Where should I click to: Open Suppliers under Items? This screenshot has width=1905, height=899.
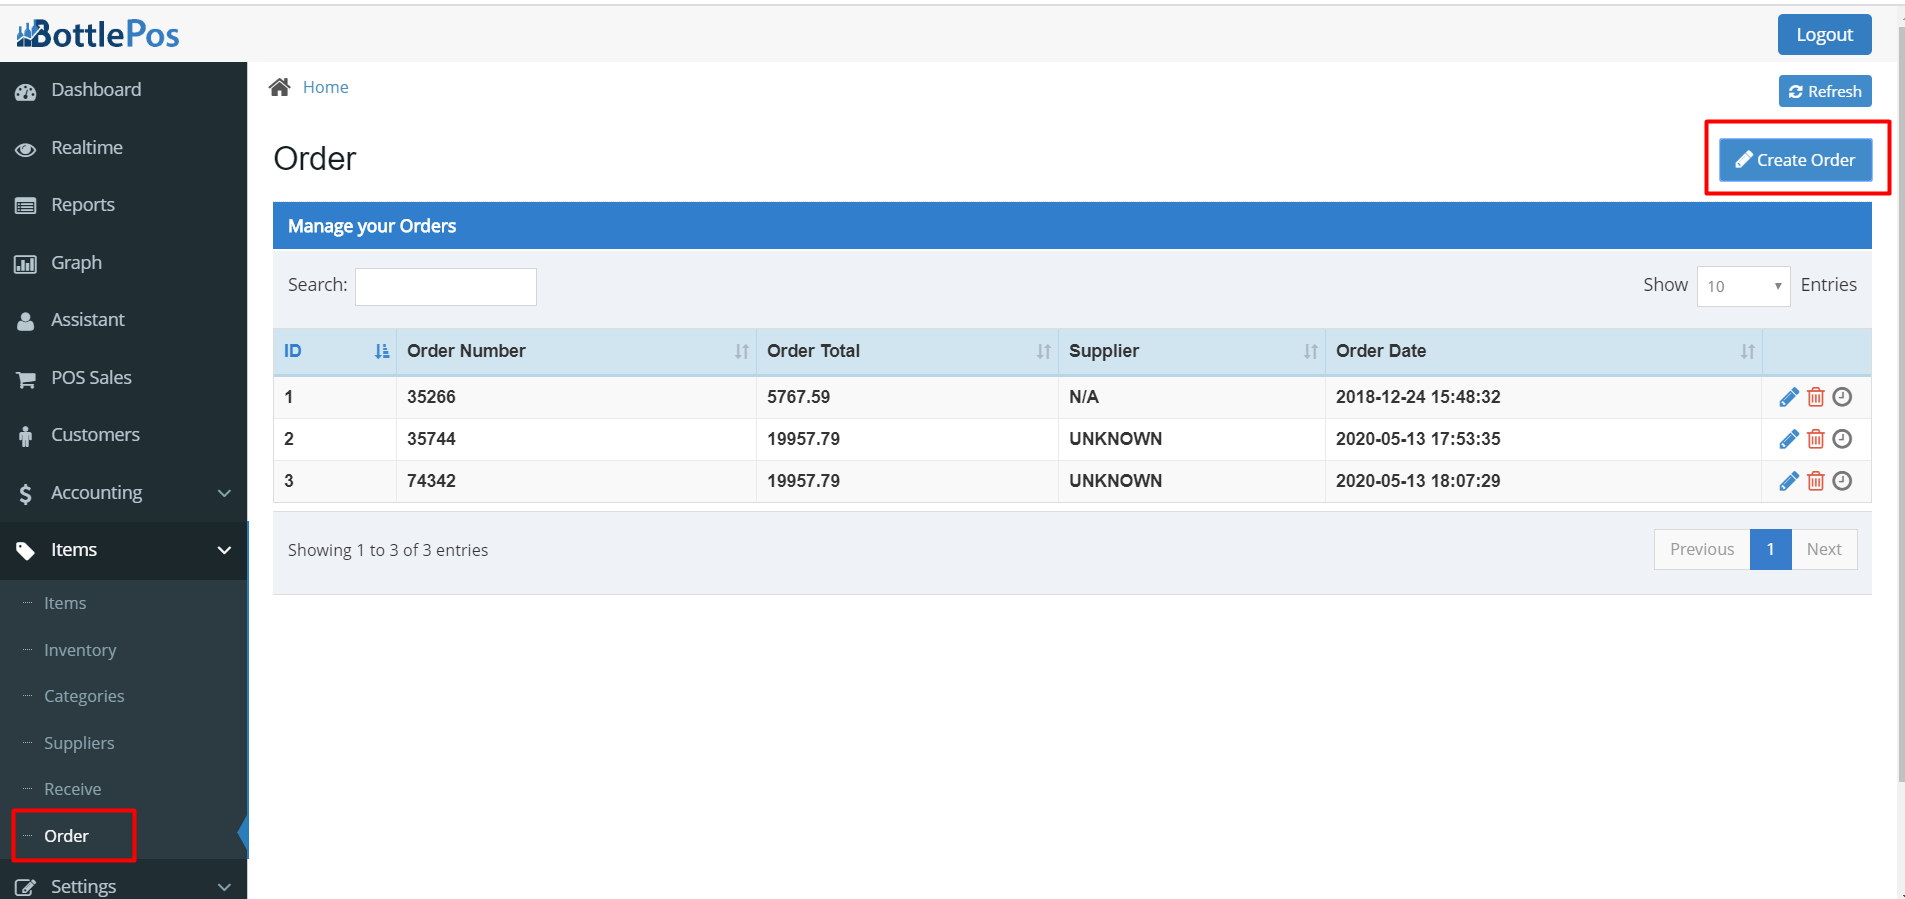point(79,743)
